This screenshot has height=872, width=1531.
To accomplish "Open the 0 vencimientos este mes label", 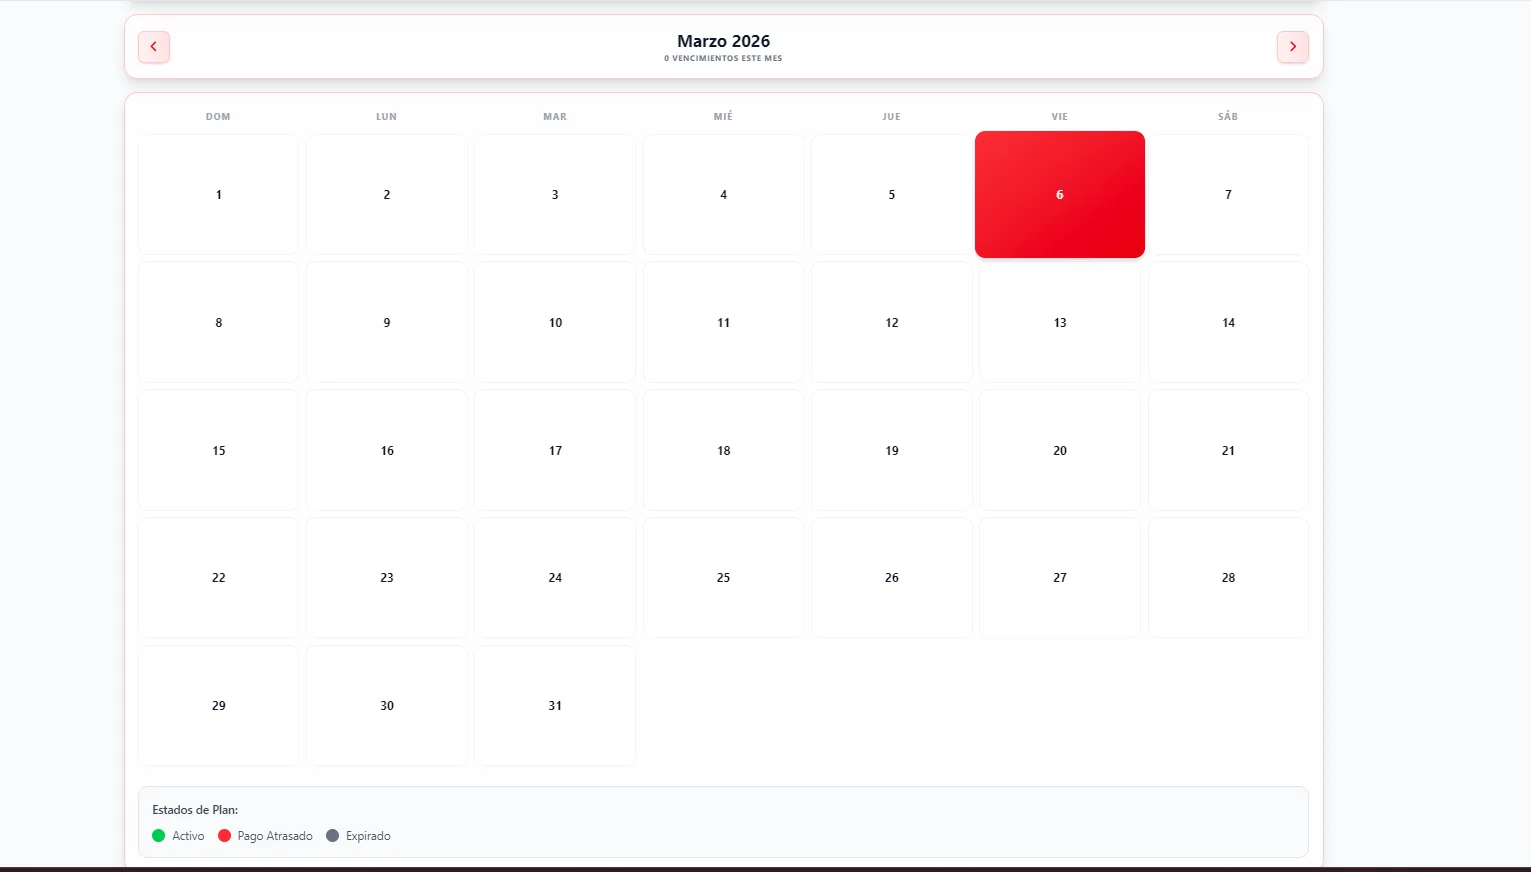I will (723, 58).
